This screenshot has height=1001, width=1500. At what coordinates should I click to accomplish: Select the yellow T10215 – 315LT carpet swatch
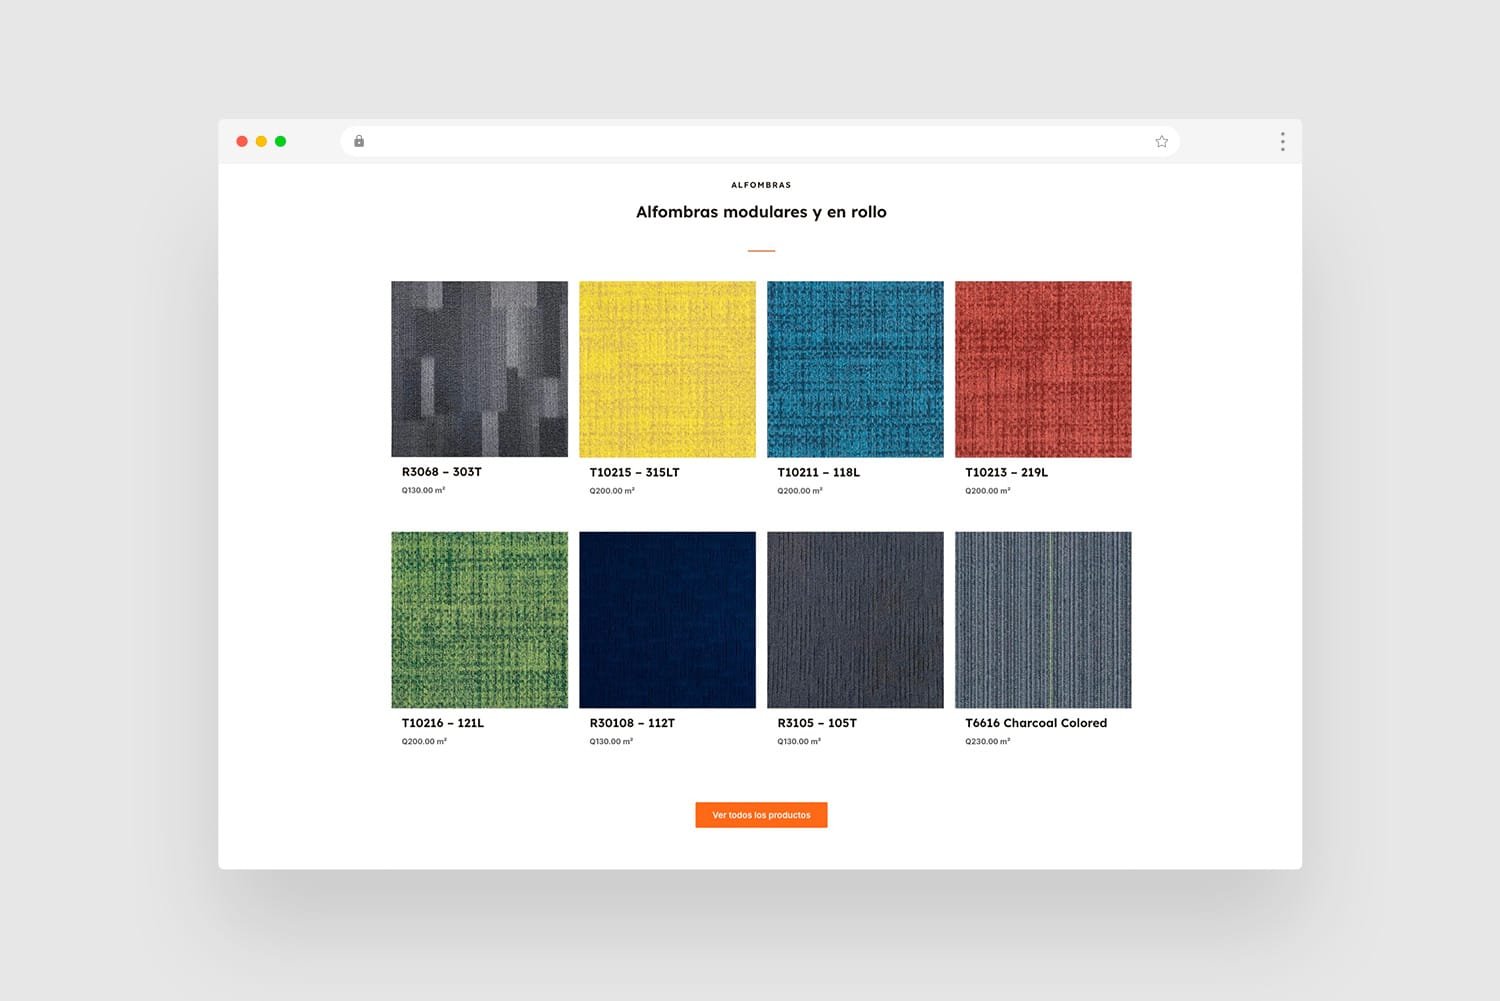click(667, 369)
